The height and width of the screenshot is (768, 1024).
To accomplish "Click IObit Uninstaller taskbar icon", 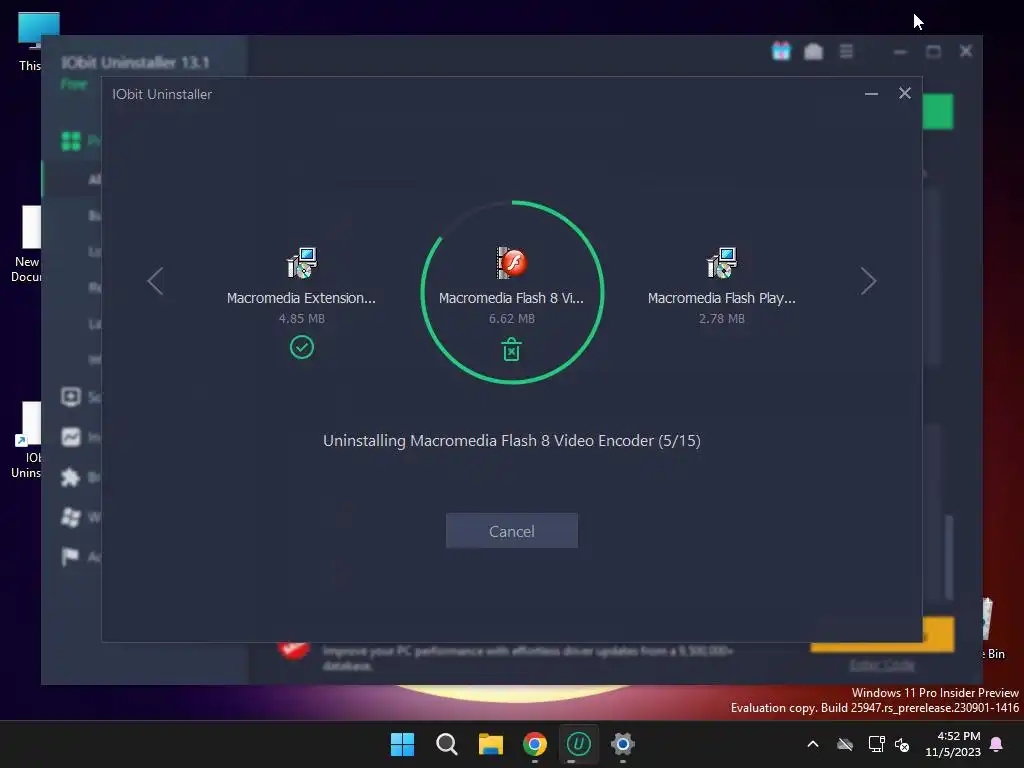I will coord(579,744).
